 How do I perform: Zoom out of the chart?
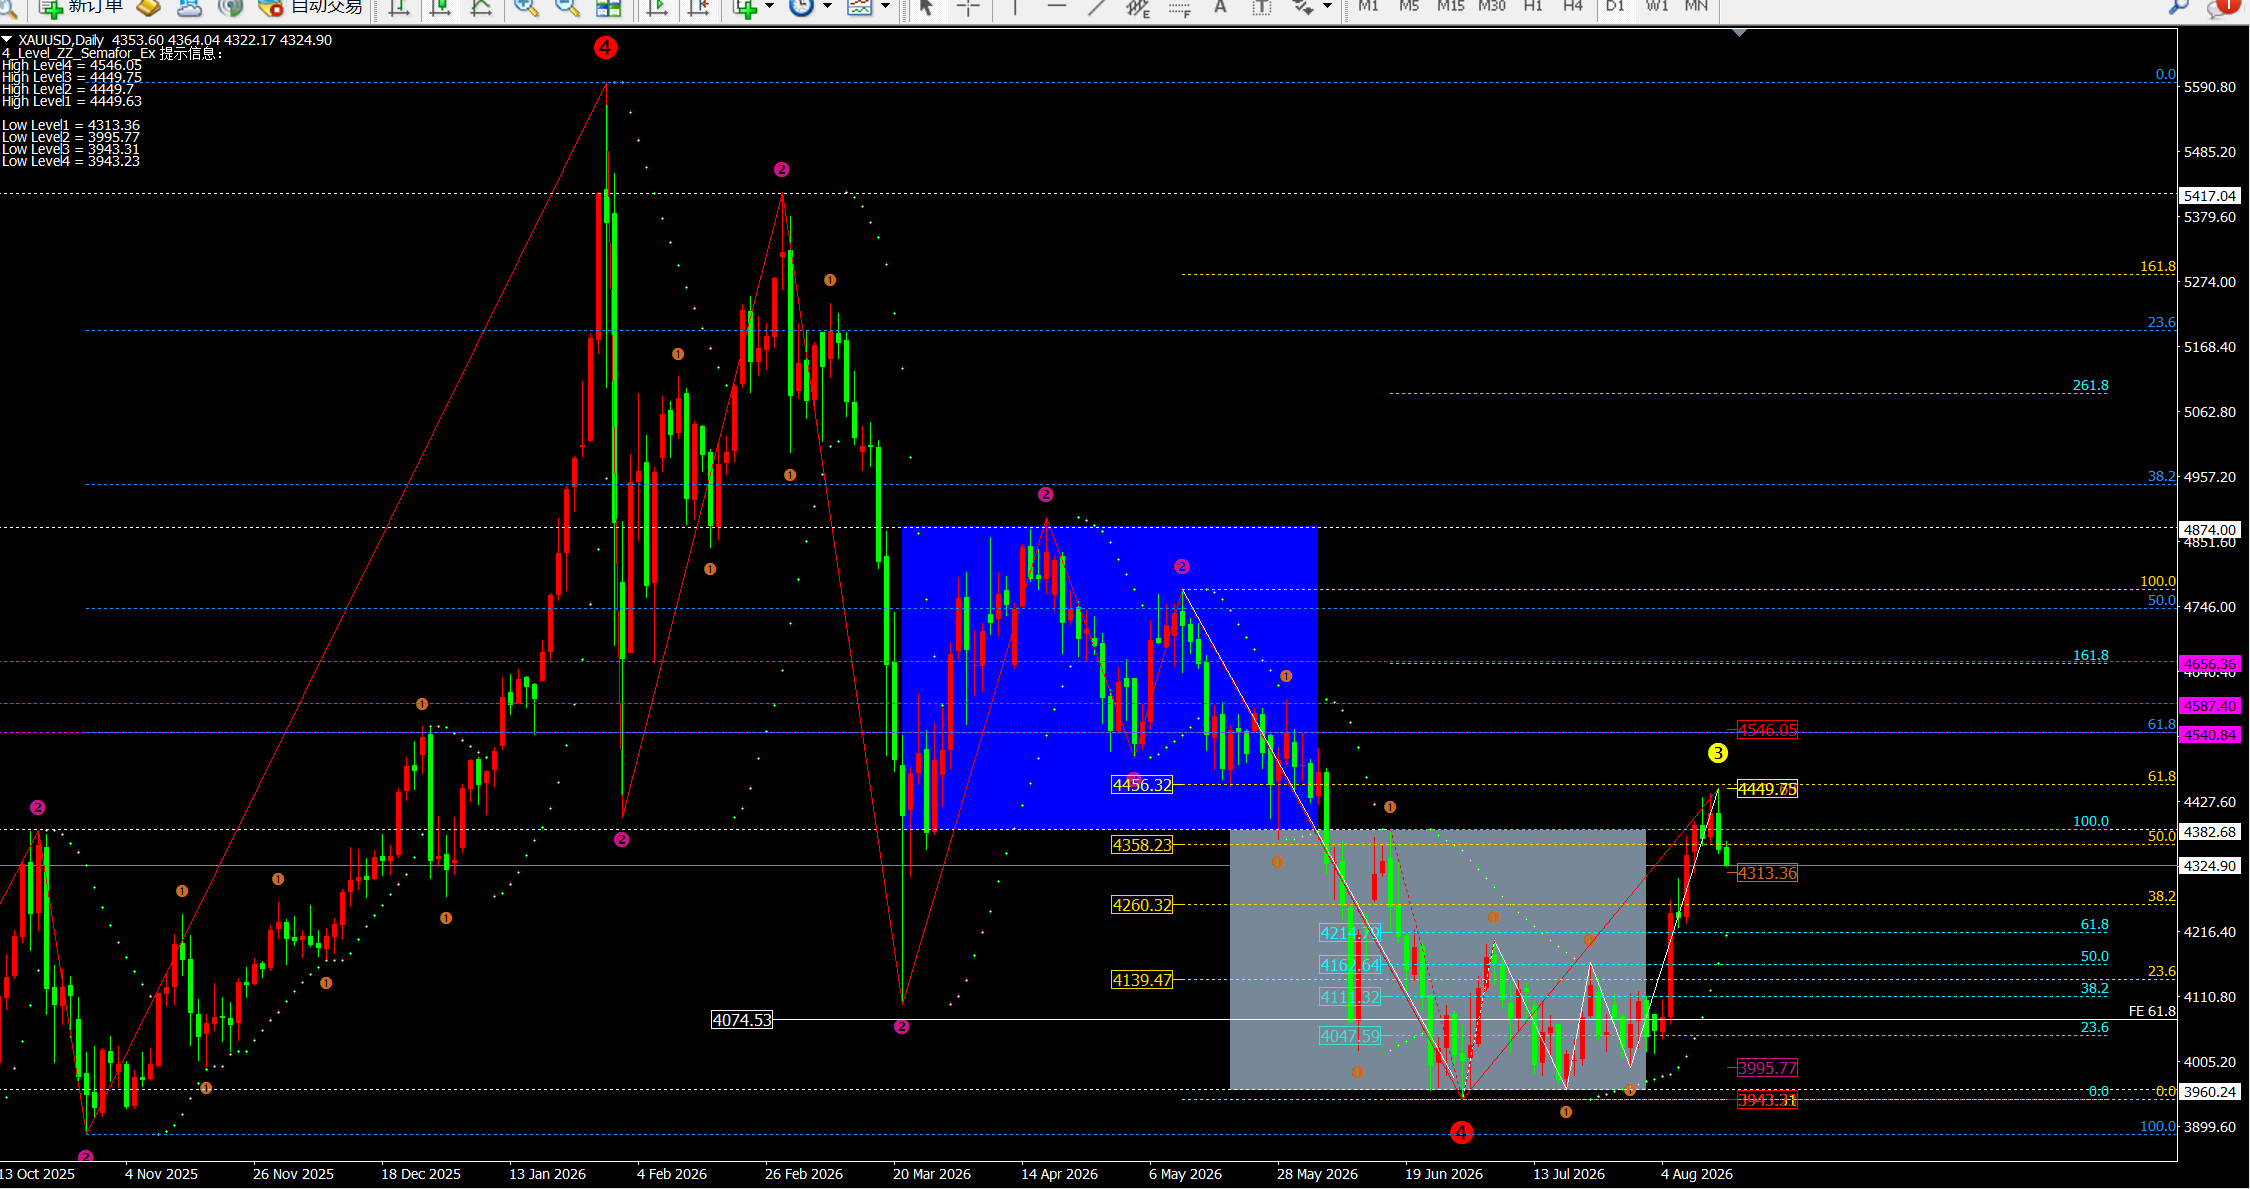(x=567, y=7)
